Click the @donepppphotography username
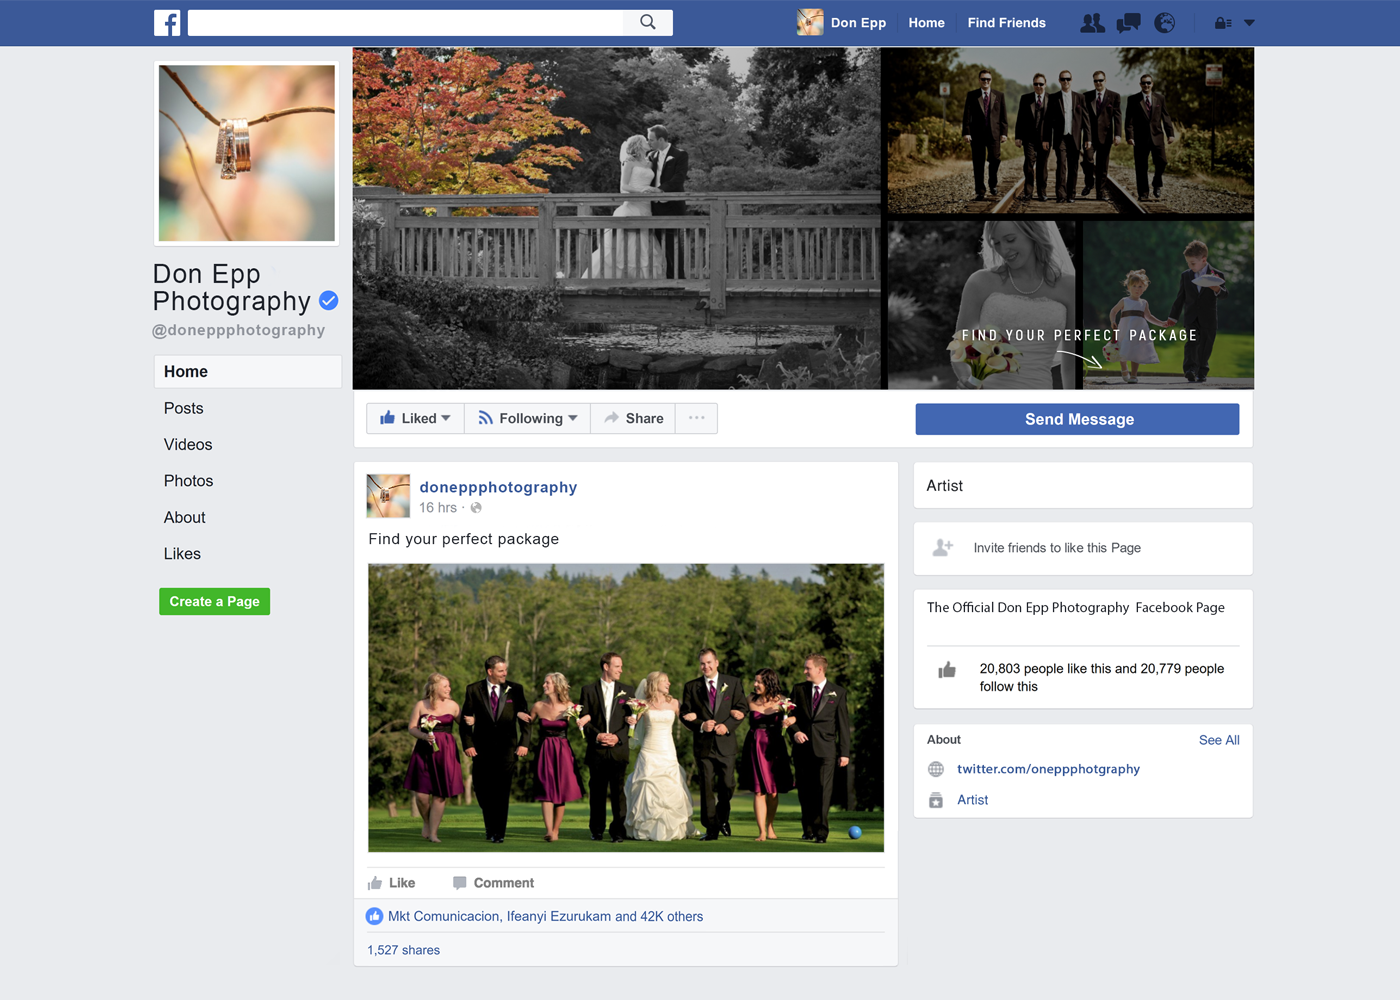The width and height of the screenshot is (1400, 1000). pos(238,330)
